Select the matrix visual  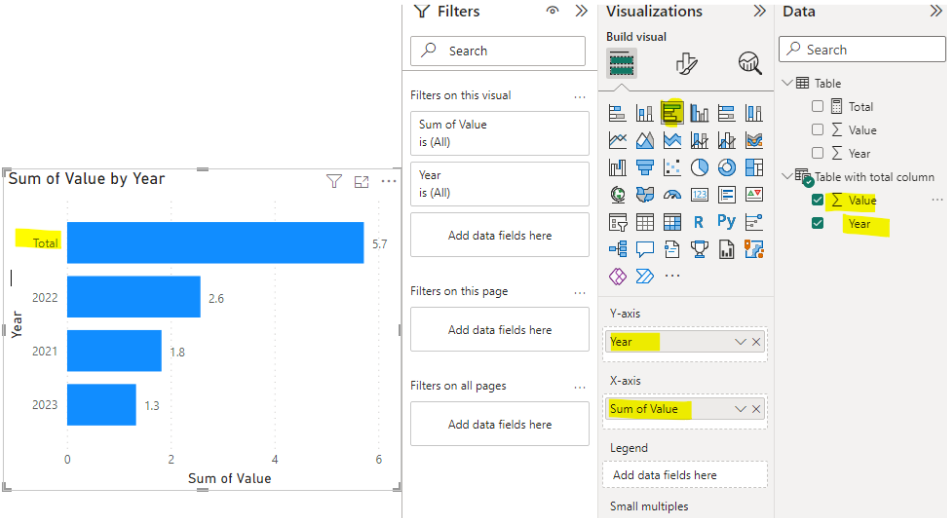(x=672, y=222)
